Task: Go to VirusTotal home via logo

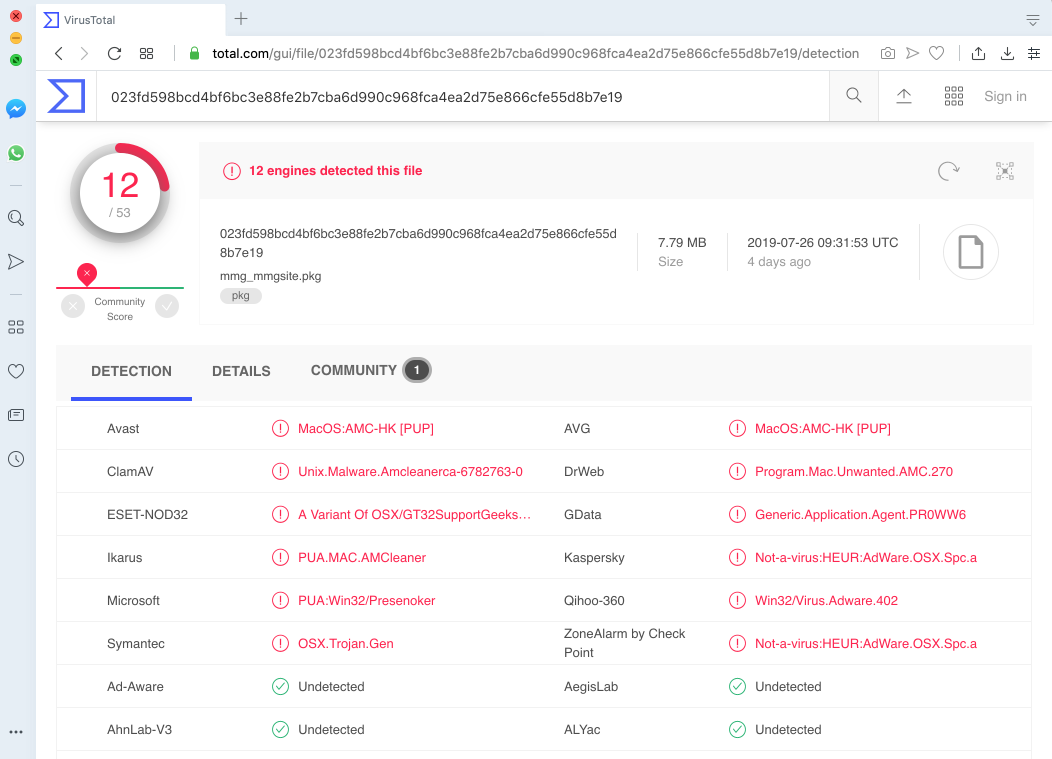Action: (66, 96)
